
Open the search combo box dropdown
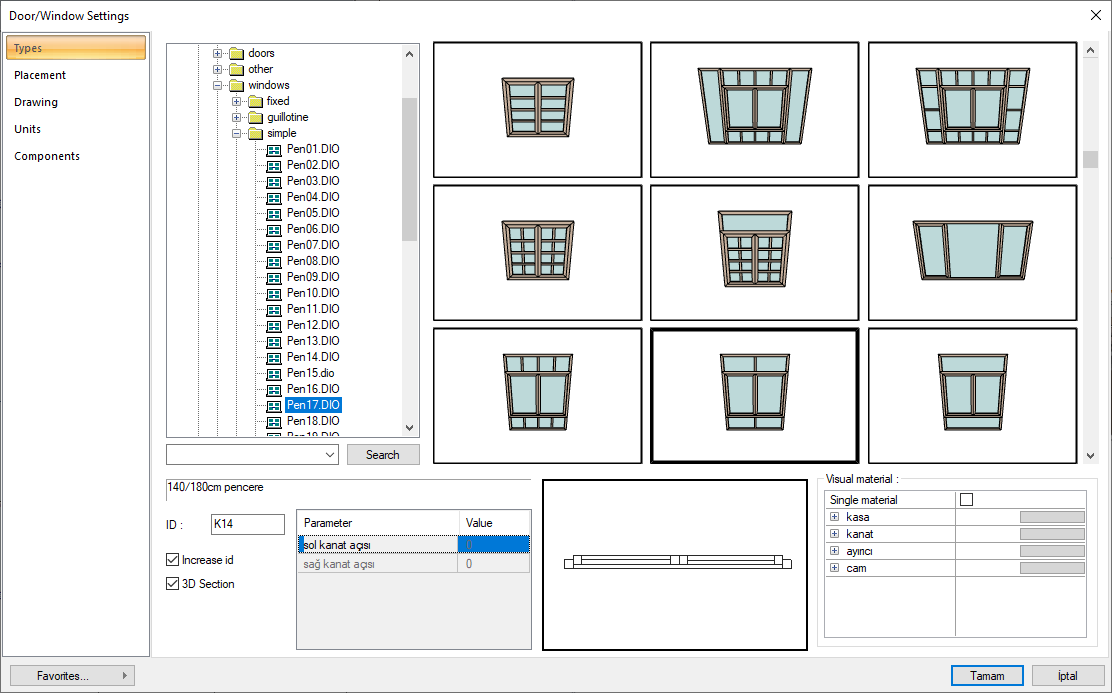(x=331, y=455)
